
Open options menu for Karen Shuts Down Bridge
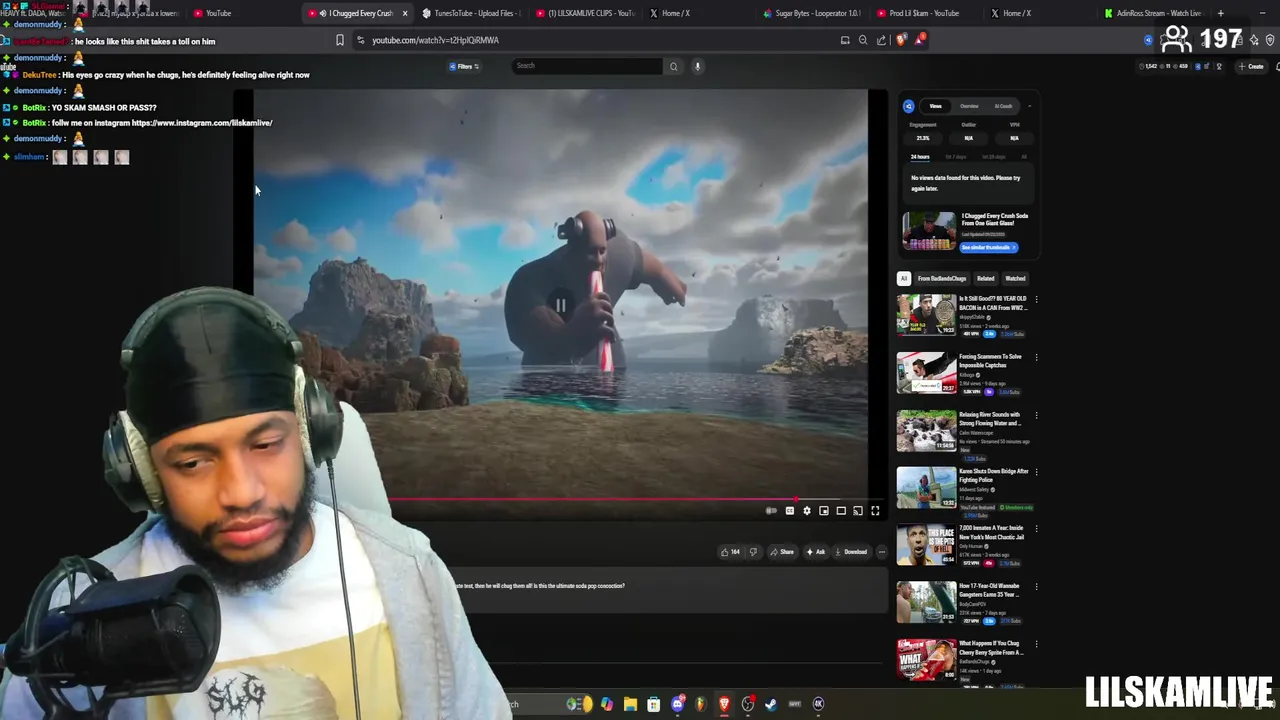(x=1036, y=472)
